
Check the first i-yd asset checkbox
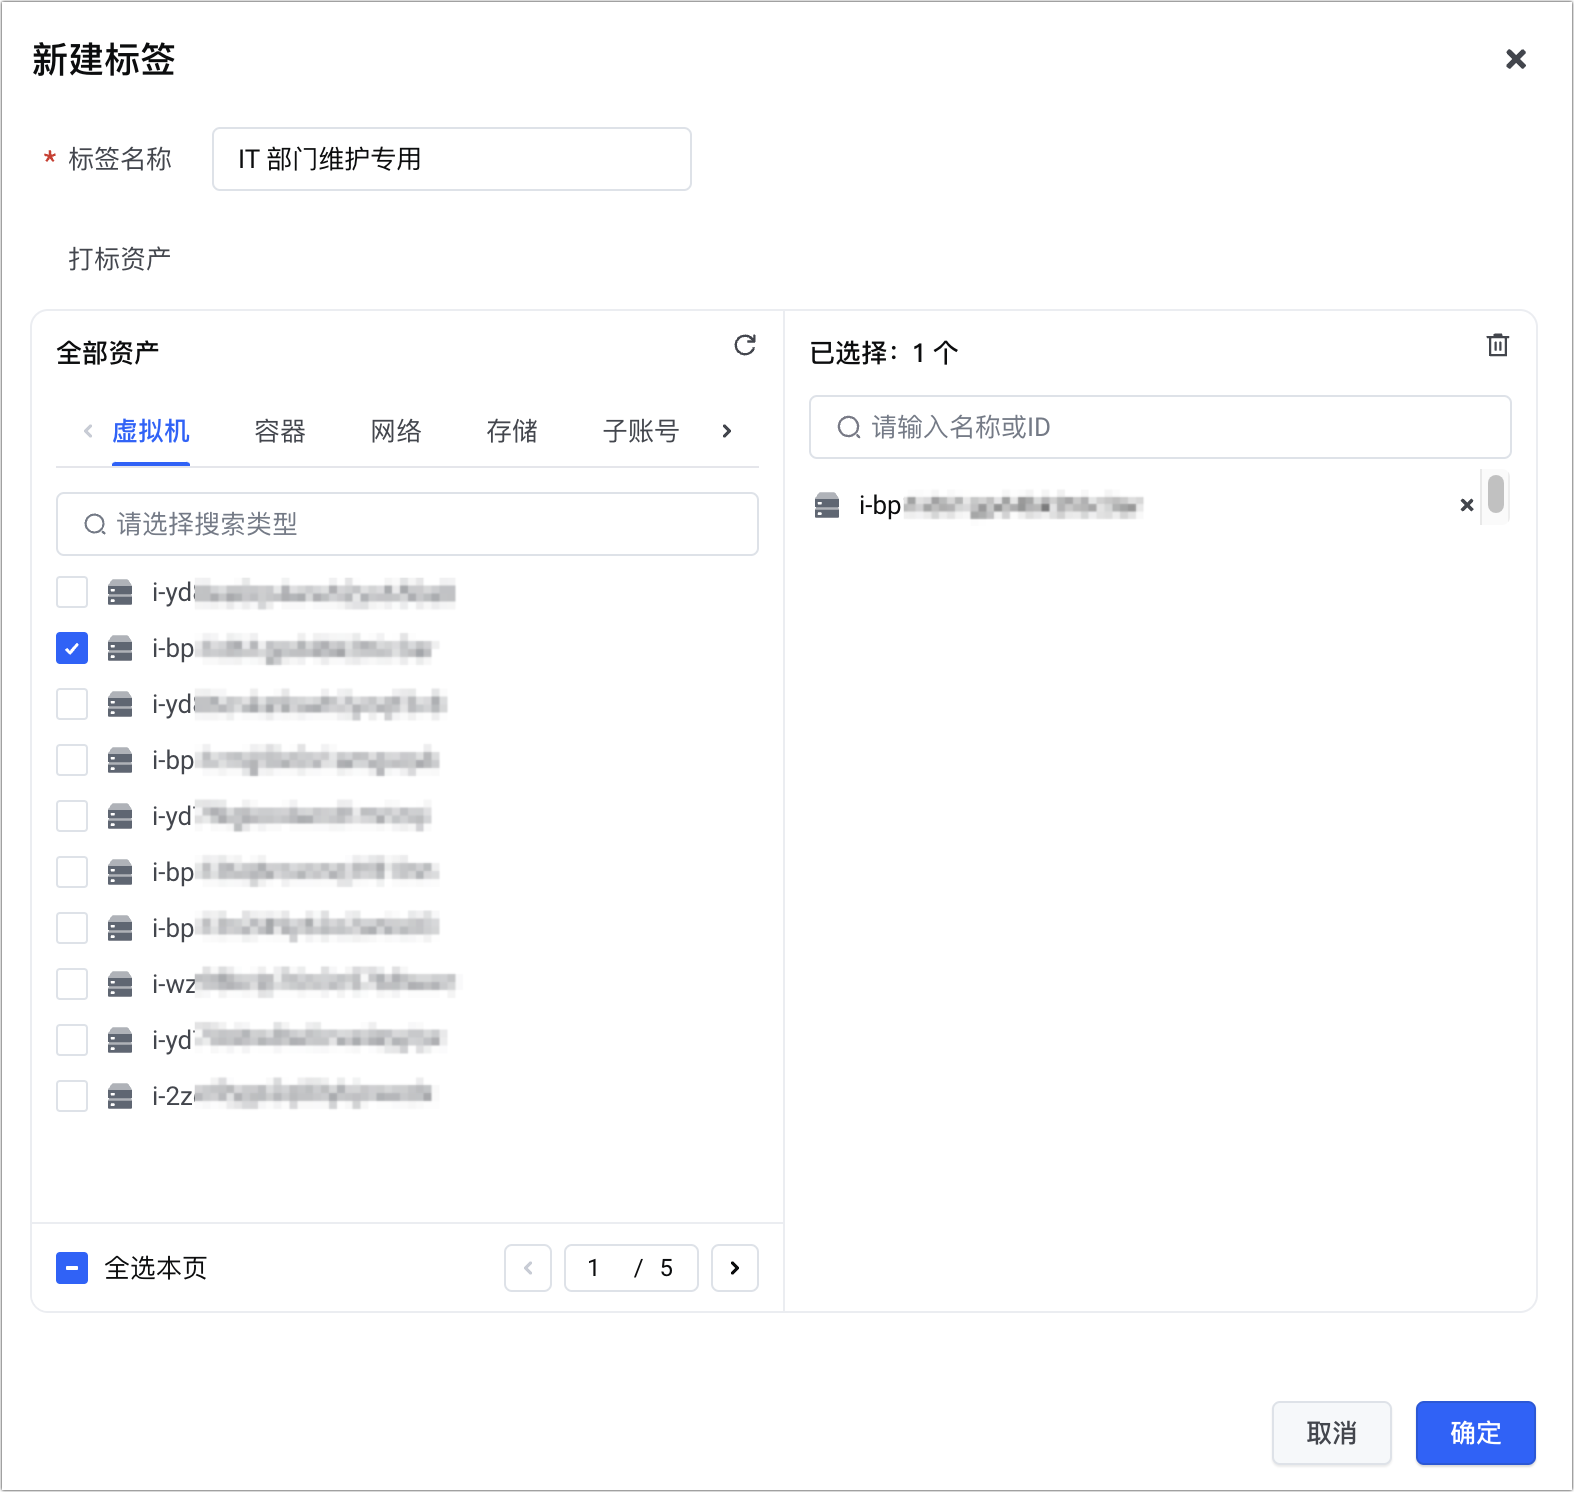(x=72, y=592)
